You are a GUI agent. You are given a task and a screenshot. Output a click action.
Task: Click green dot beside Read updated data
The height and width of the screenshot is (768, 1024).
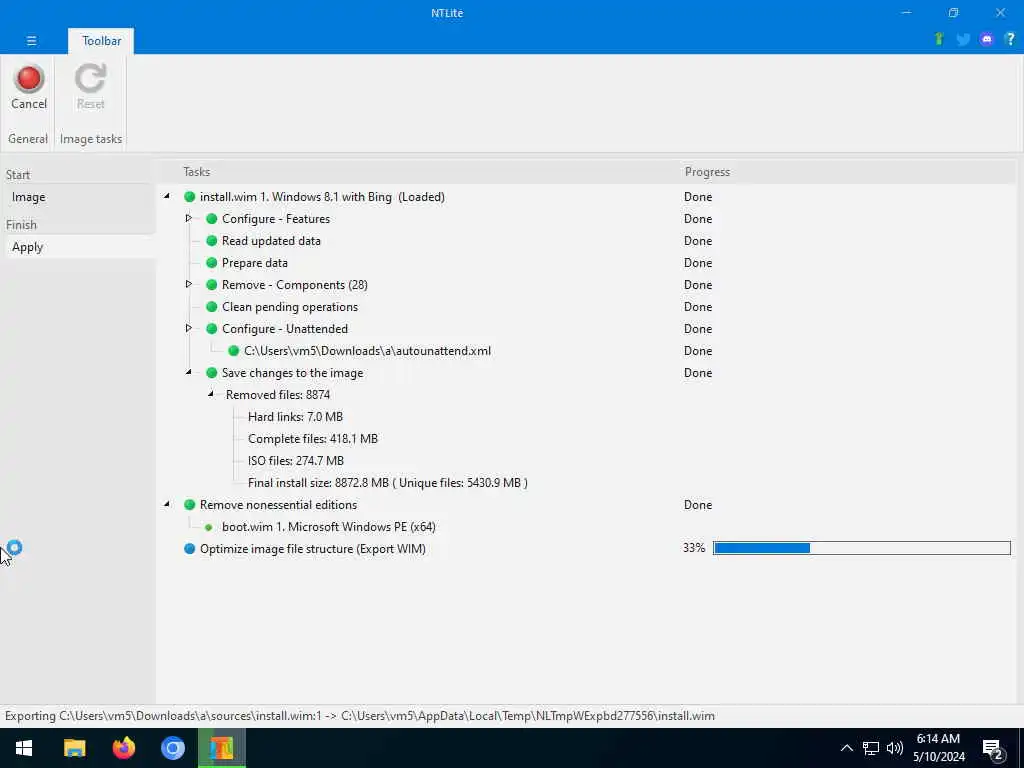pyautogui.click(x=212, y=241)
